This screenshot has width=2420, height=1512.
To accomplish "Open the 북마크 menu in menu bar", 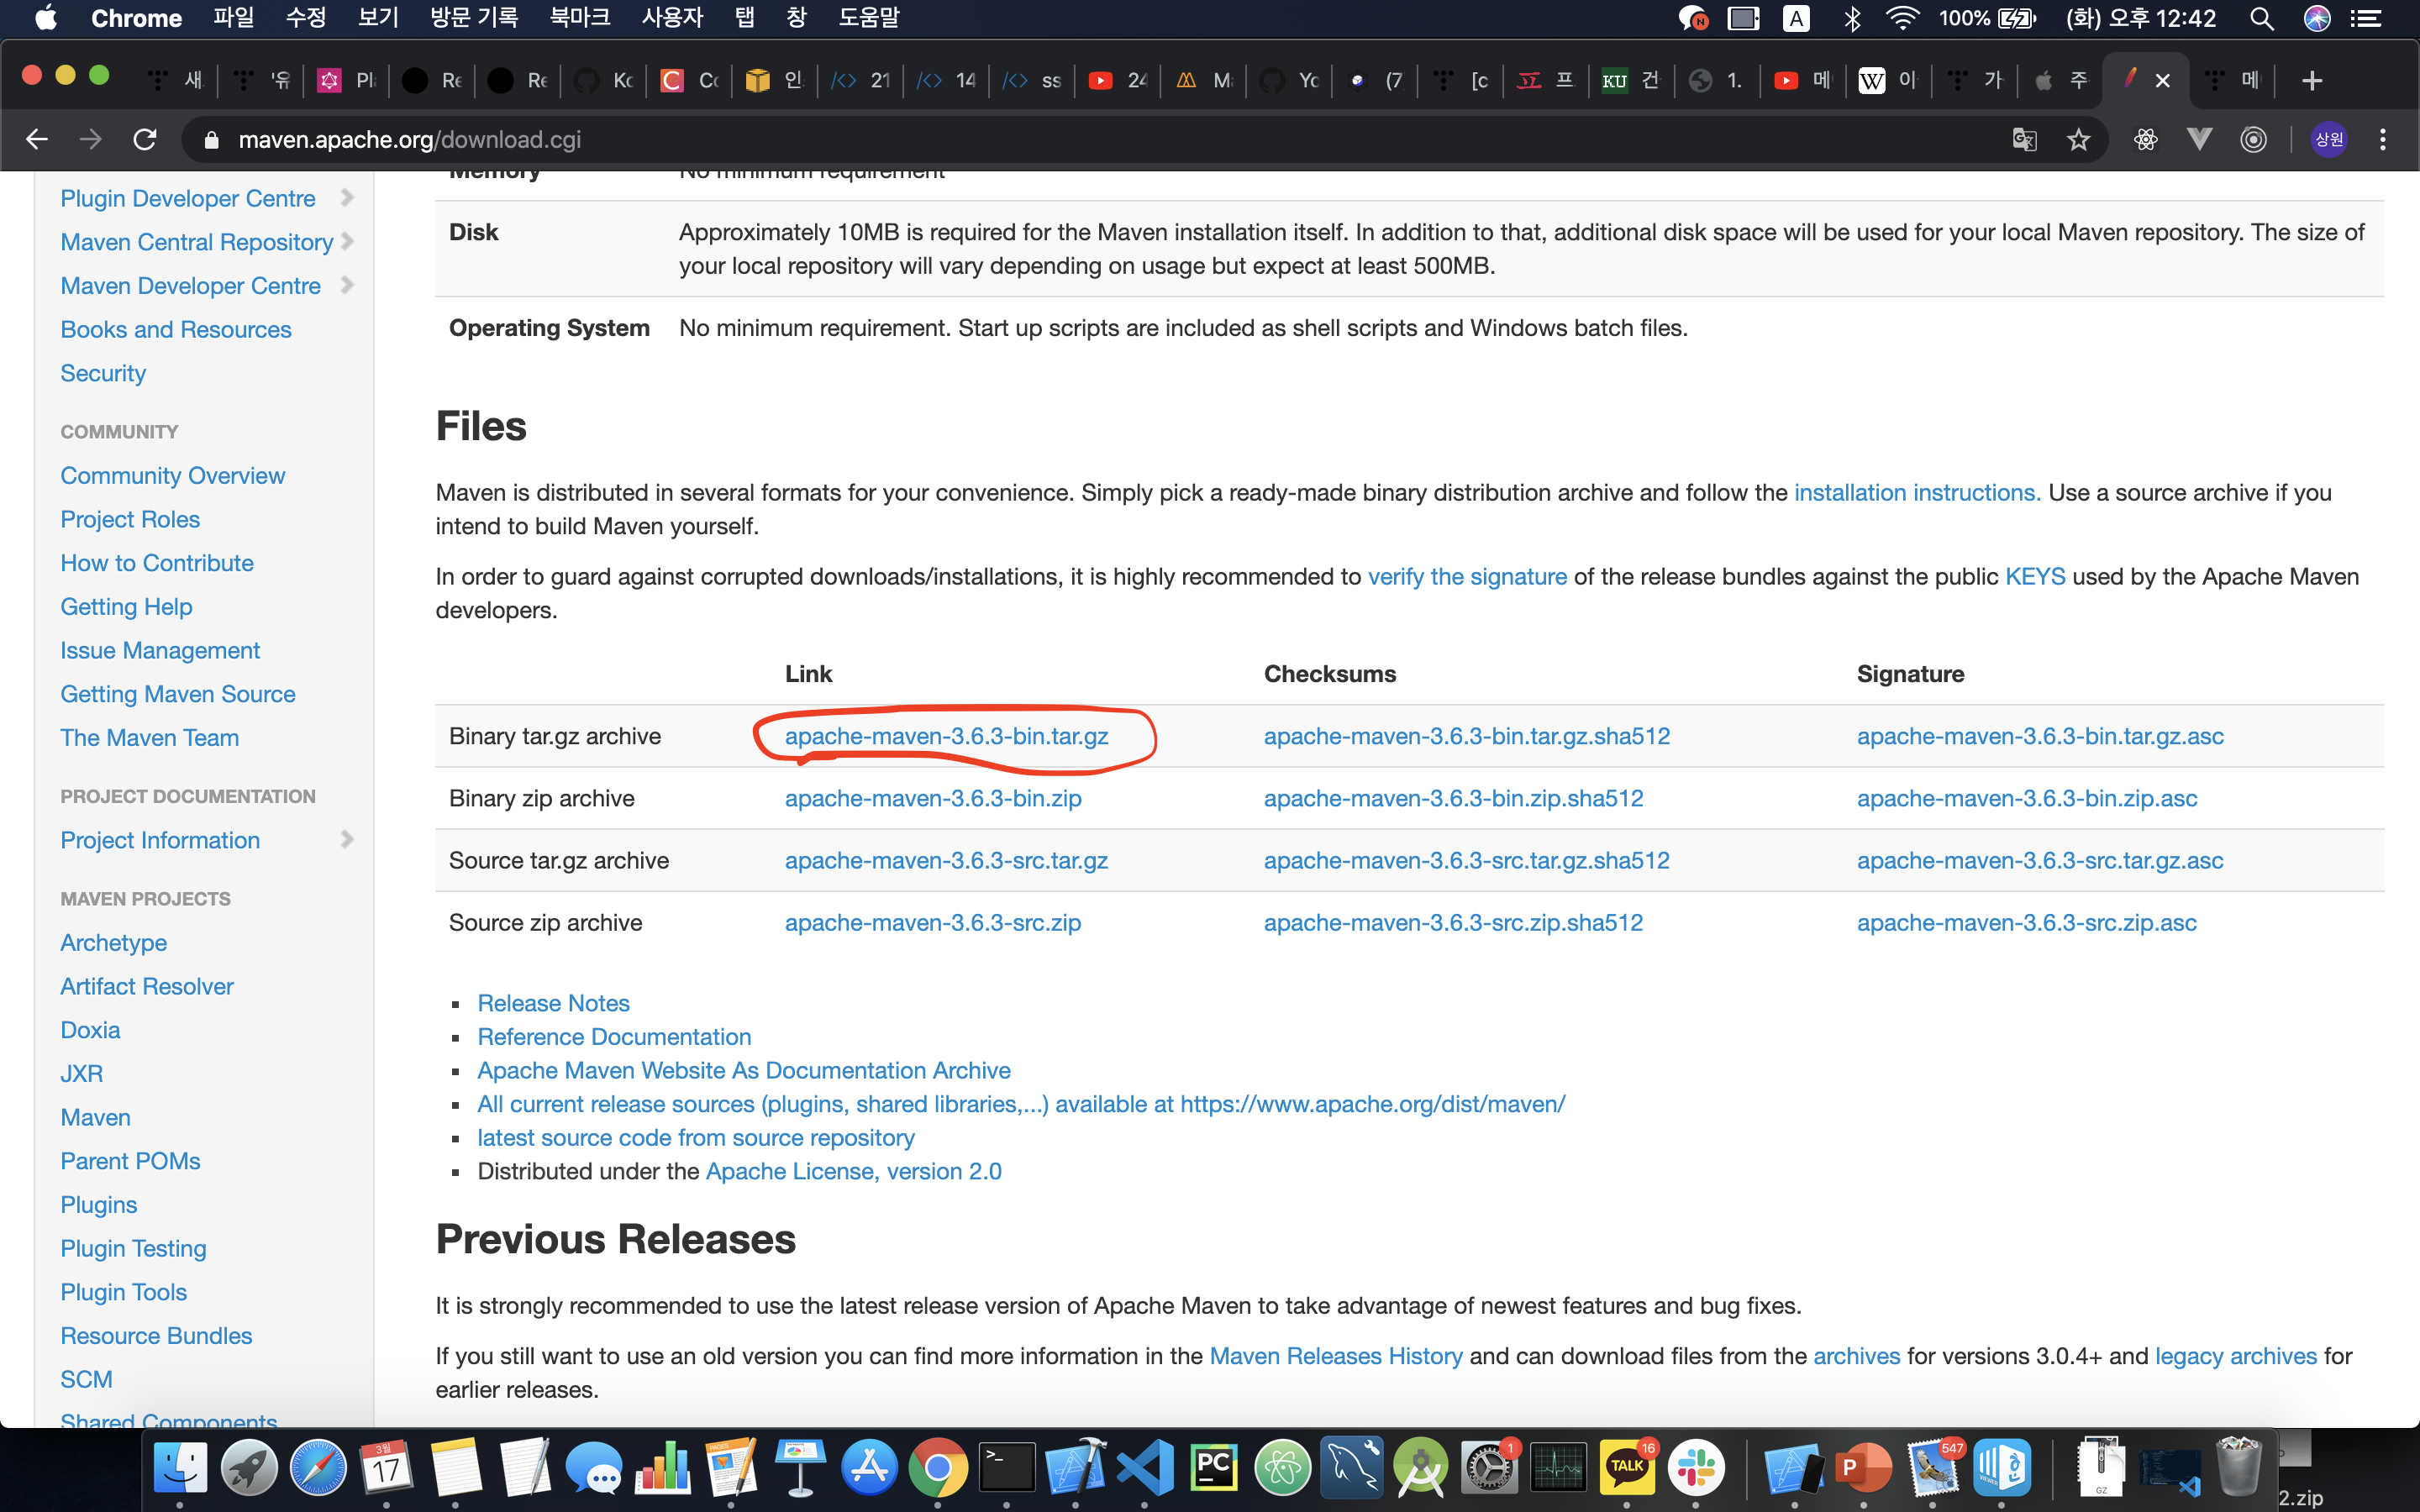I will pyautogui.click(x=579, y=18).
